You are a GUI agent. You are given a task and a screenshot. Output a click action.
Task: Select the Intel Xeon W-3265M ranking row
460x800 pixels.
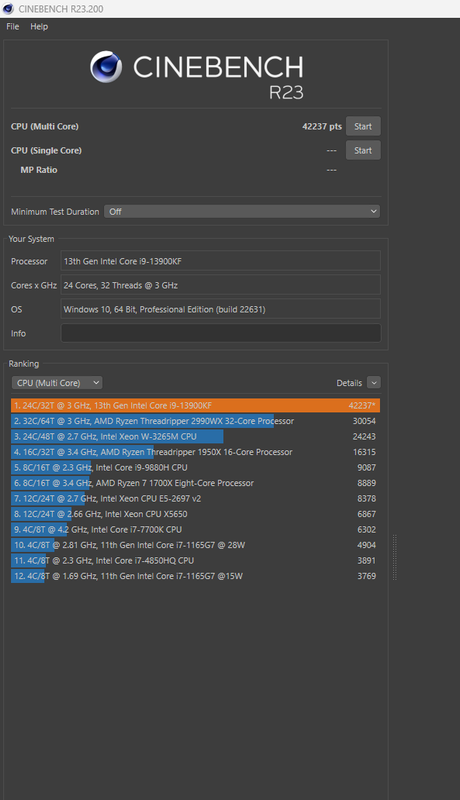(x=195, y=437)
